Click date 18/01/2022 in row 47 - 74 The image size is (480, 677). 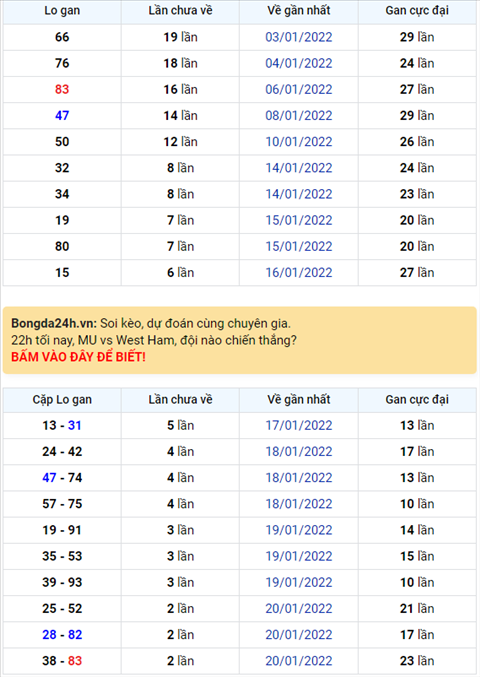(x=299, y=478)
